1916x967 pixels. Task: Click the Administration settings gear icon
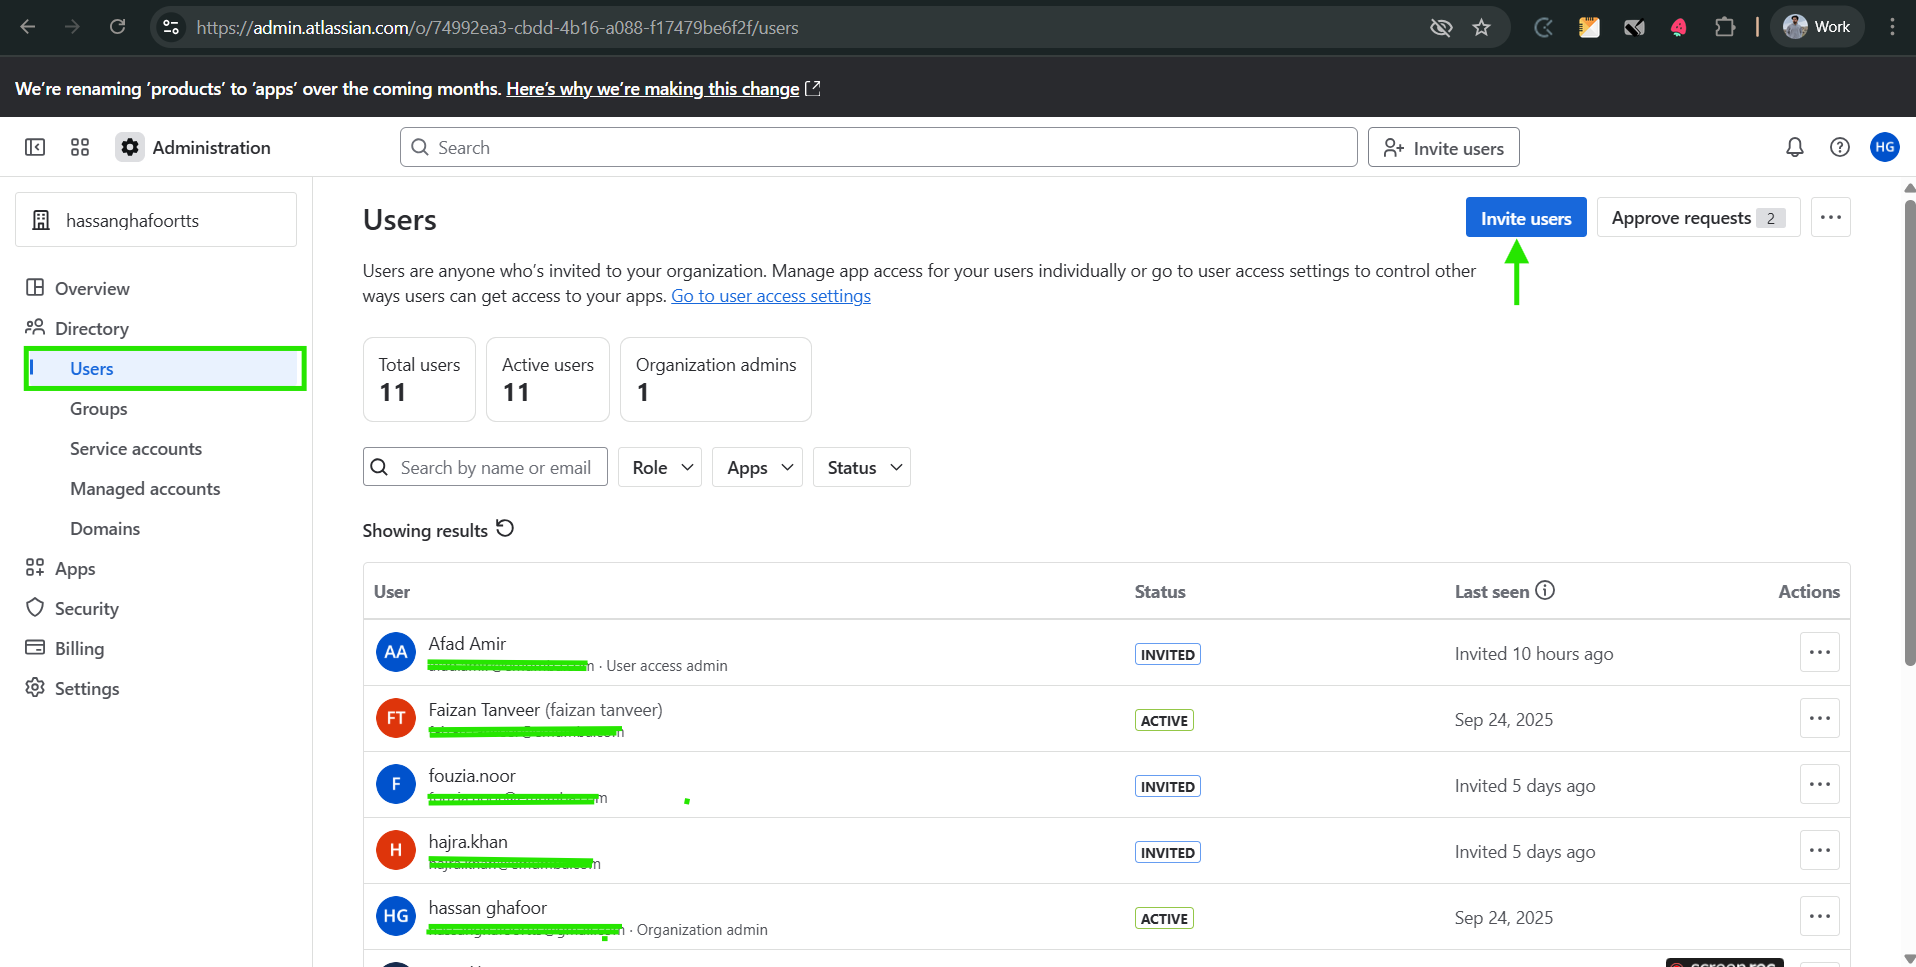[x=129, y=146]
